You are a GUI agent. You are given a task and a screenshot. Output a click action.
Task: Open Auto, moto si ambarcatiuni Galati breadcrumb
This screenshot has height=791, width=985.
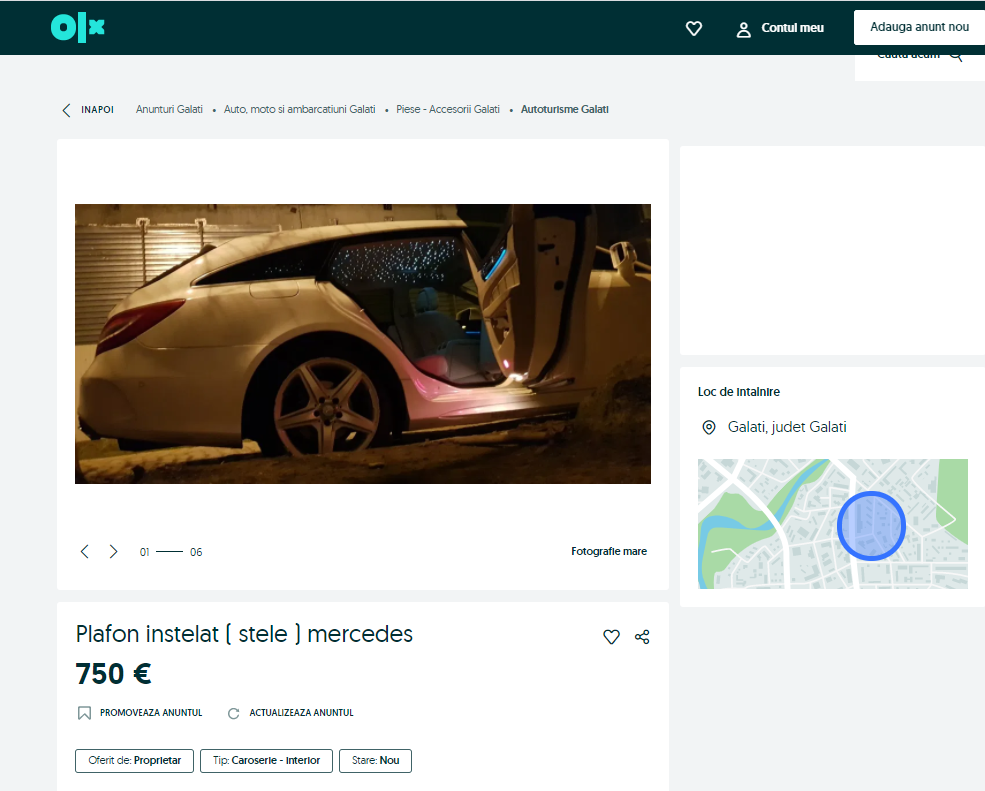pyautogui.click(x=299, y=110)
